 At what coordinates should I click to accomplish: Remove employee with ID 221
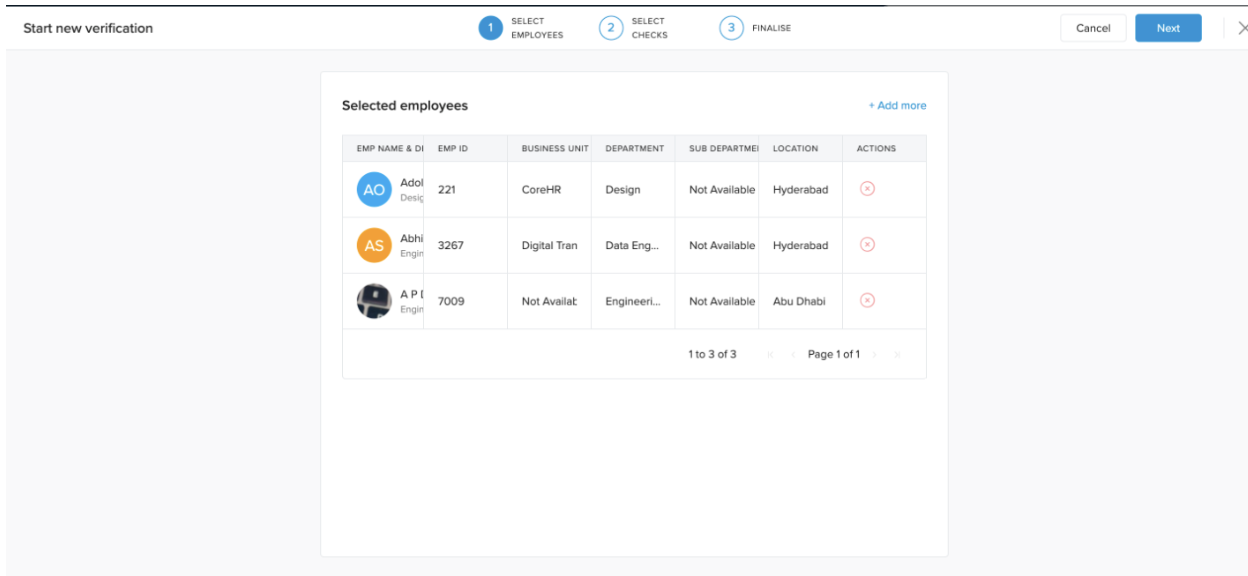(x=867, y=189)
